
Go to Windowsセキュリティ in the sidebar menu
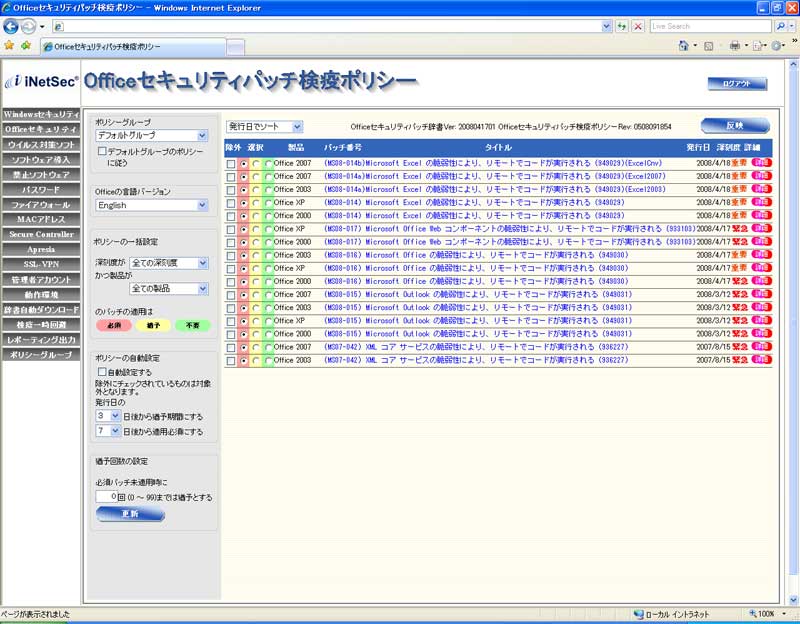(x=41, y=114)
